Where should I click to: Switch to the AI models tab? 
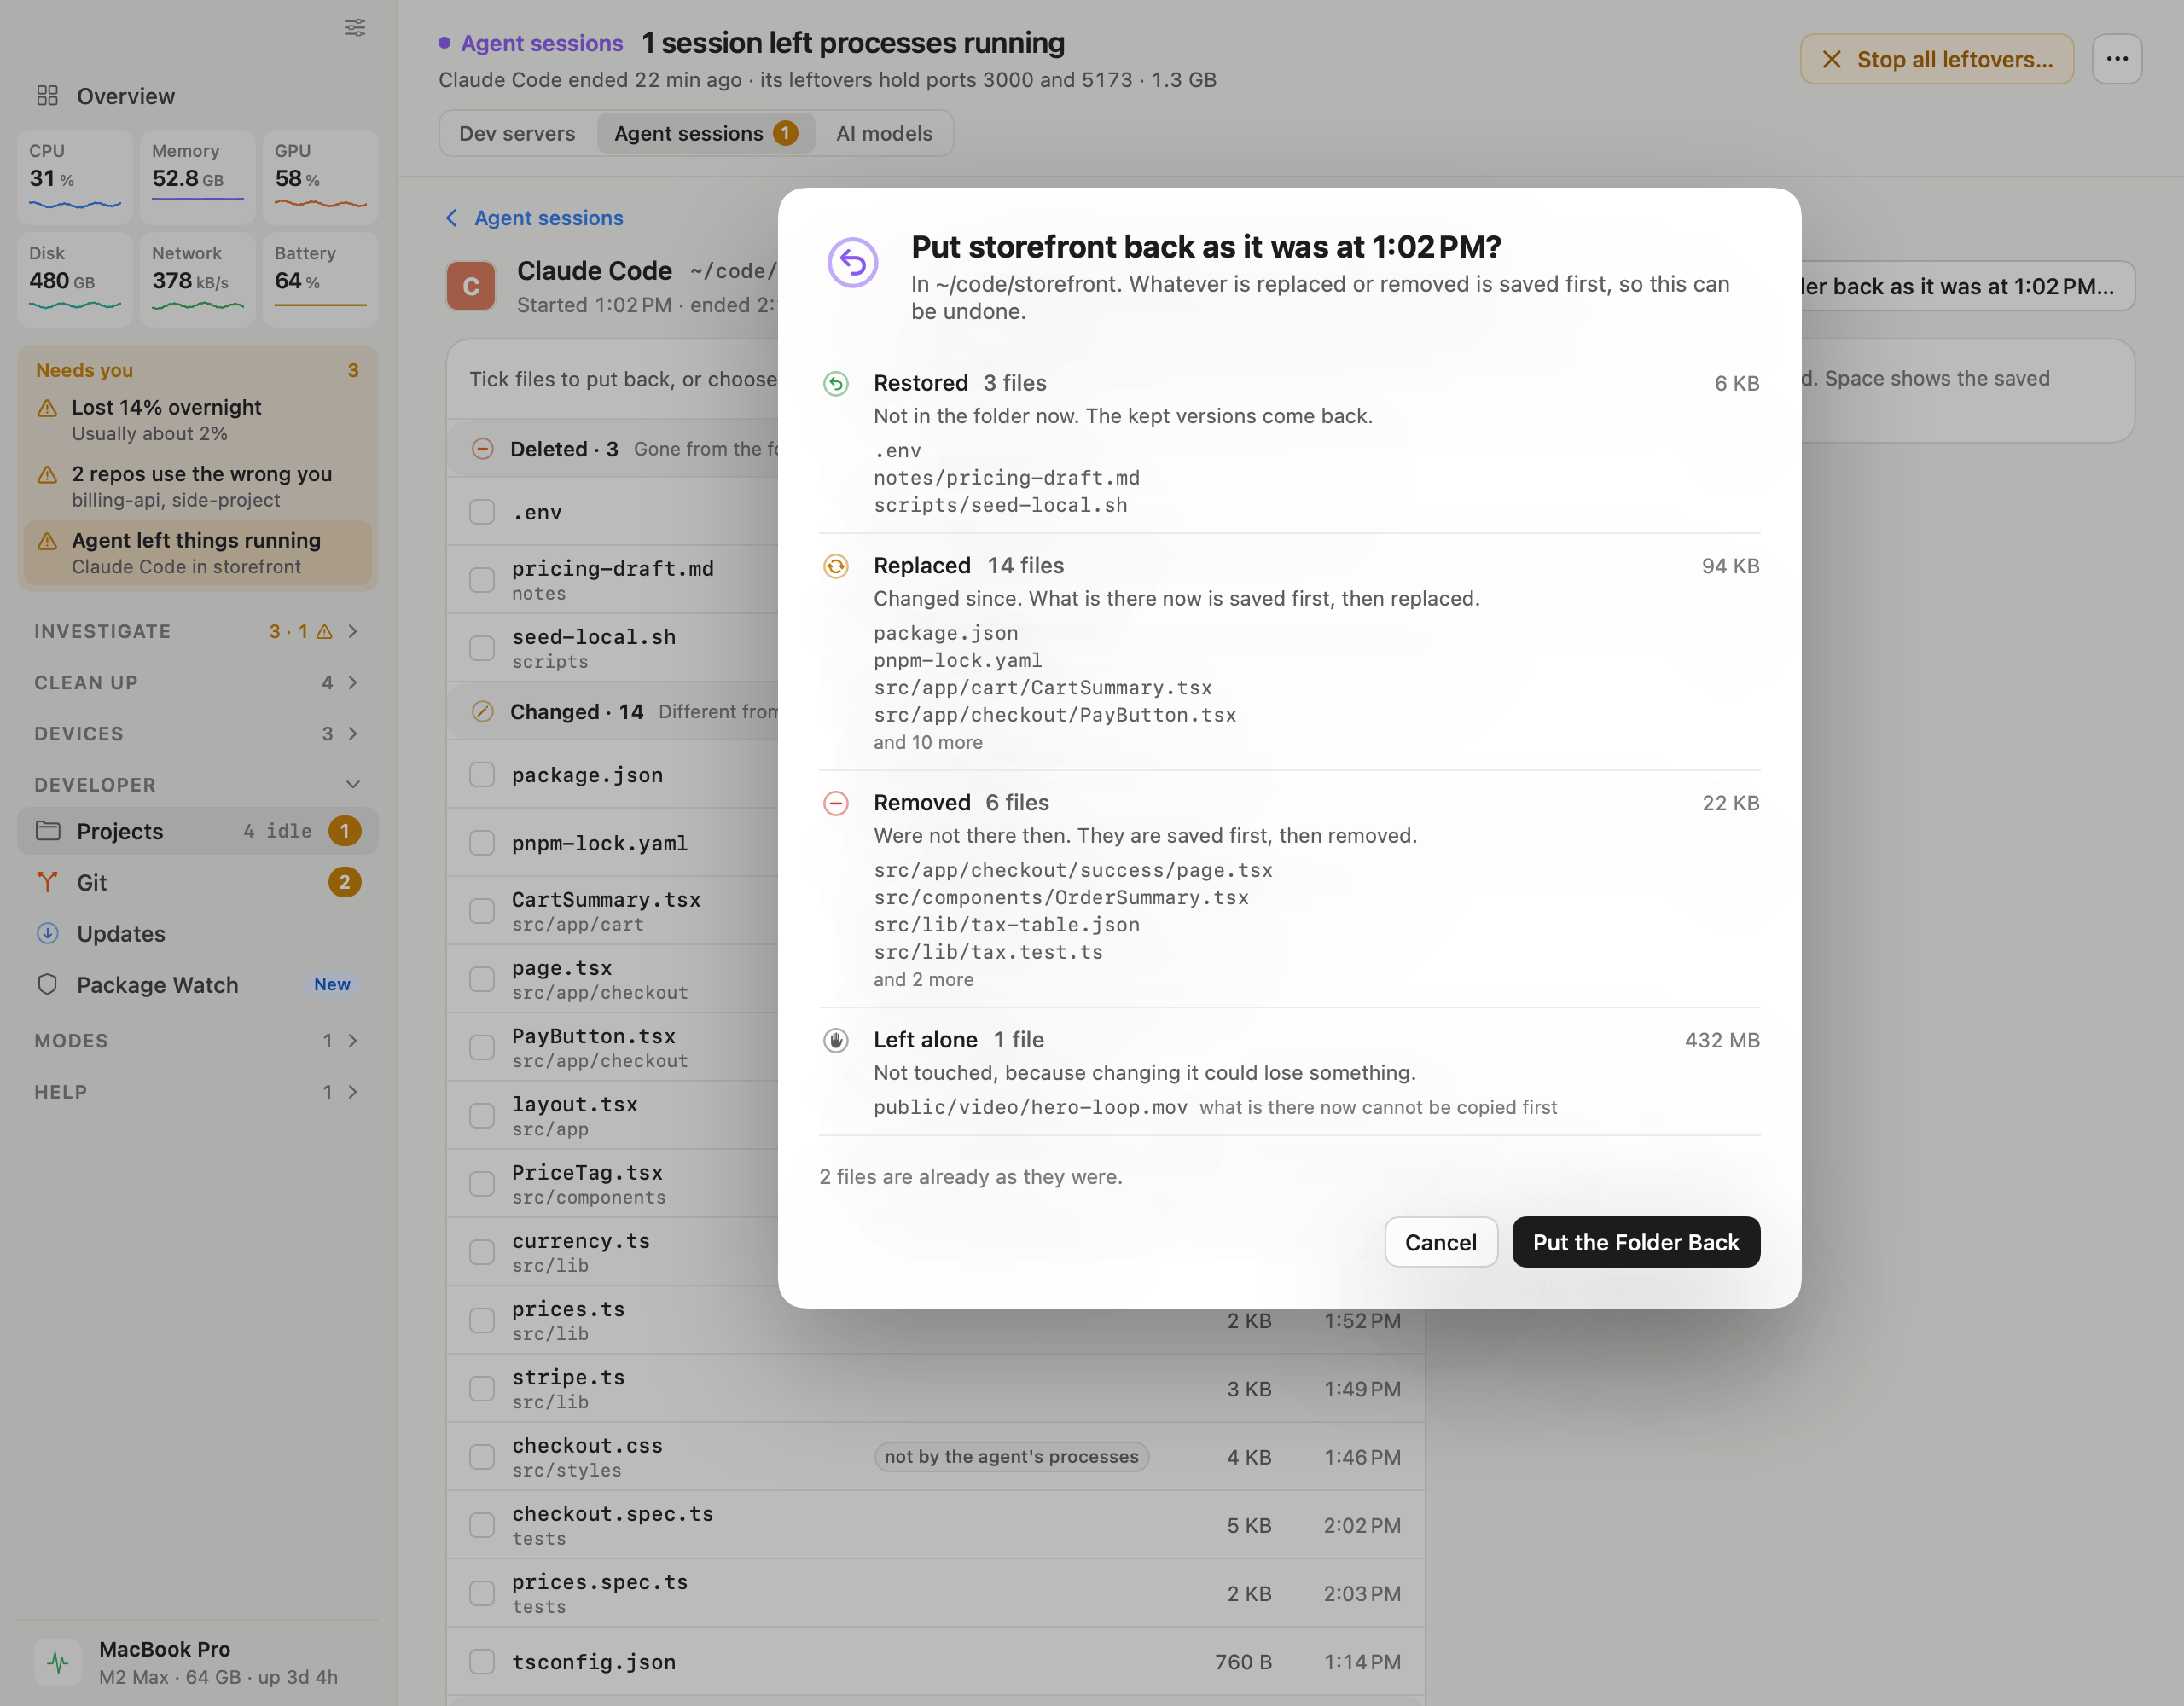coord(884,133)
